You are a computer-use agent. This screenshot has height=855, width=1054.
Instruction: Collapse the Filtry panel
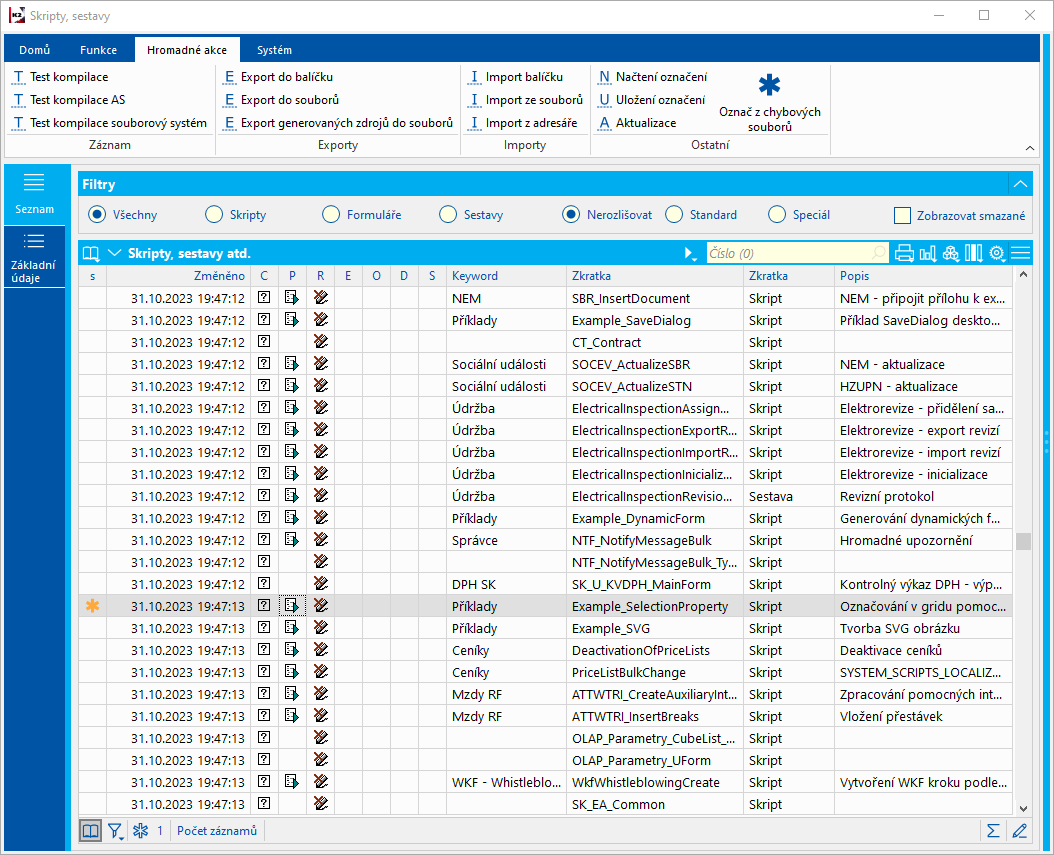coord(1019,184)
